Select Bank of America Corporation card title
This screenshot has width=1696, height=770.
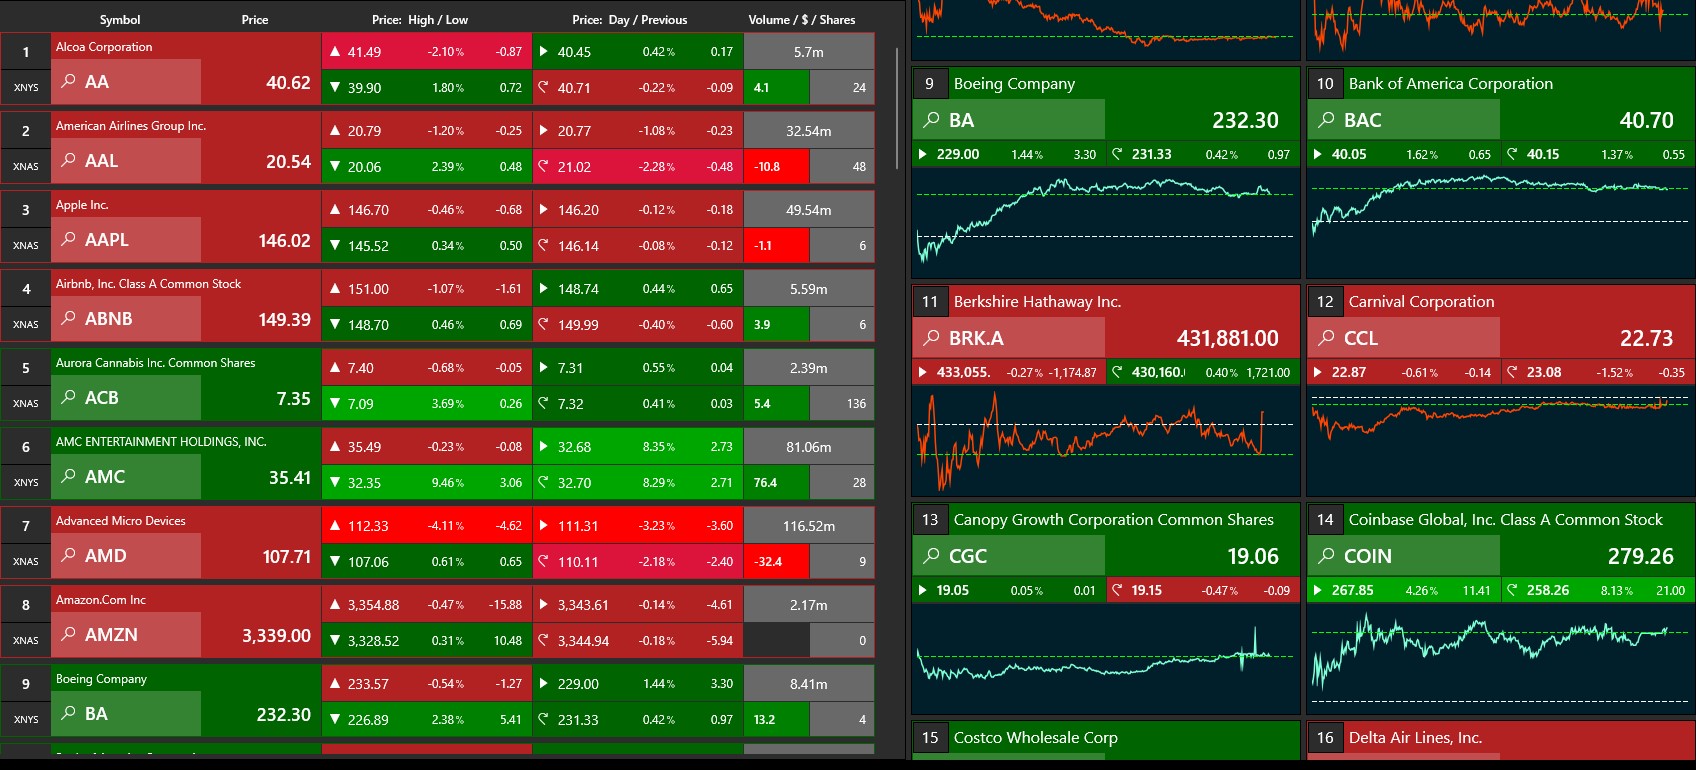pyautogui.click(x=1450, y=84)
